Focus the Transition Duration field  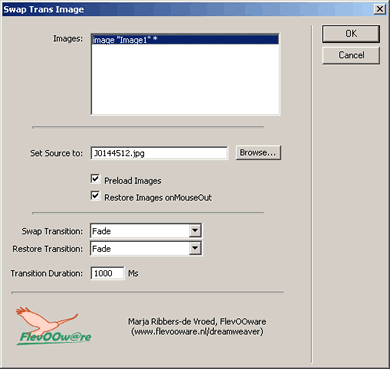click(x=107, y=273)
